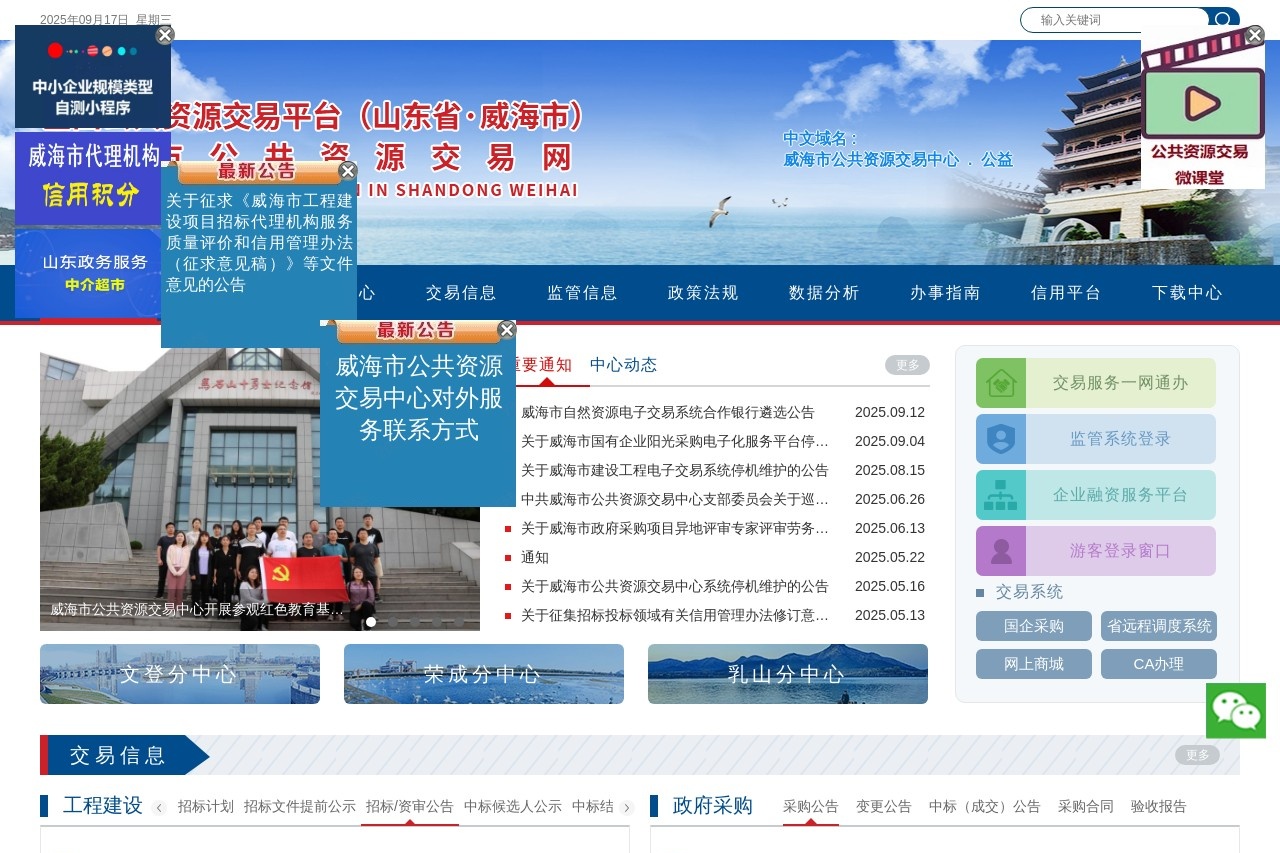This screenshot has height=853, width=1280.
Task: Open the 企业融资服务平台 network icon
Action: [x=1001, y=494]
